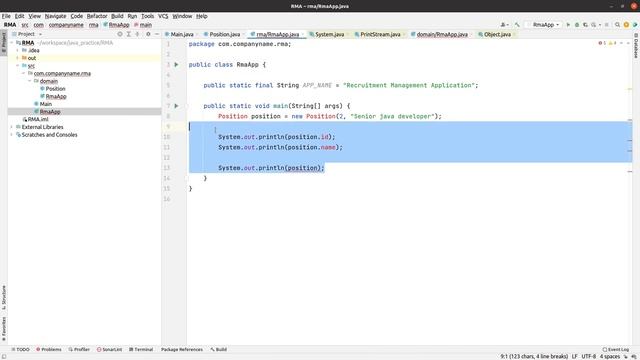Click Collapse All icon in Project panel
The width and height of the screenshot is (640, 360).
click(138, 34)
